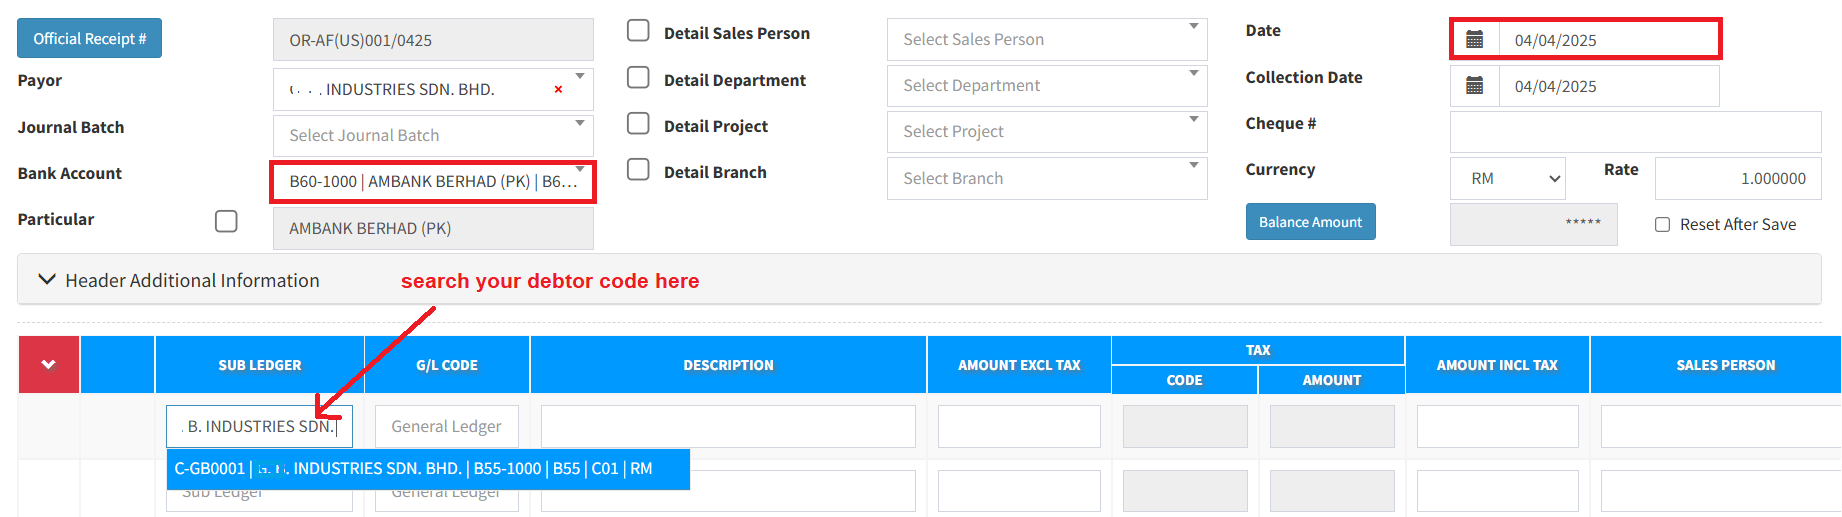The height and width of the screenshot is (517, 1842).
Task: Click the red chevron button in table header
Action: pos(49,365)
